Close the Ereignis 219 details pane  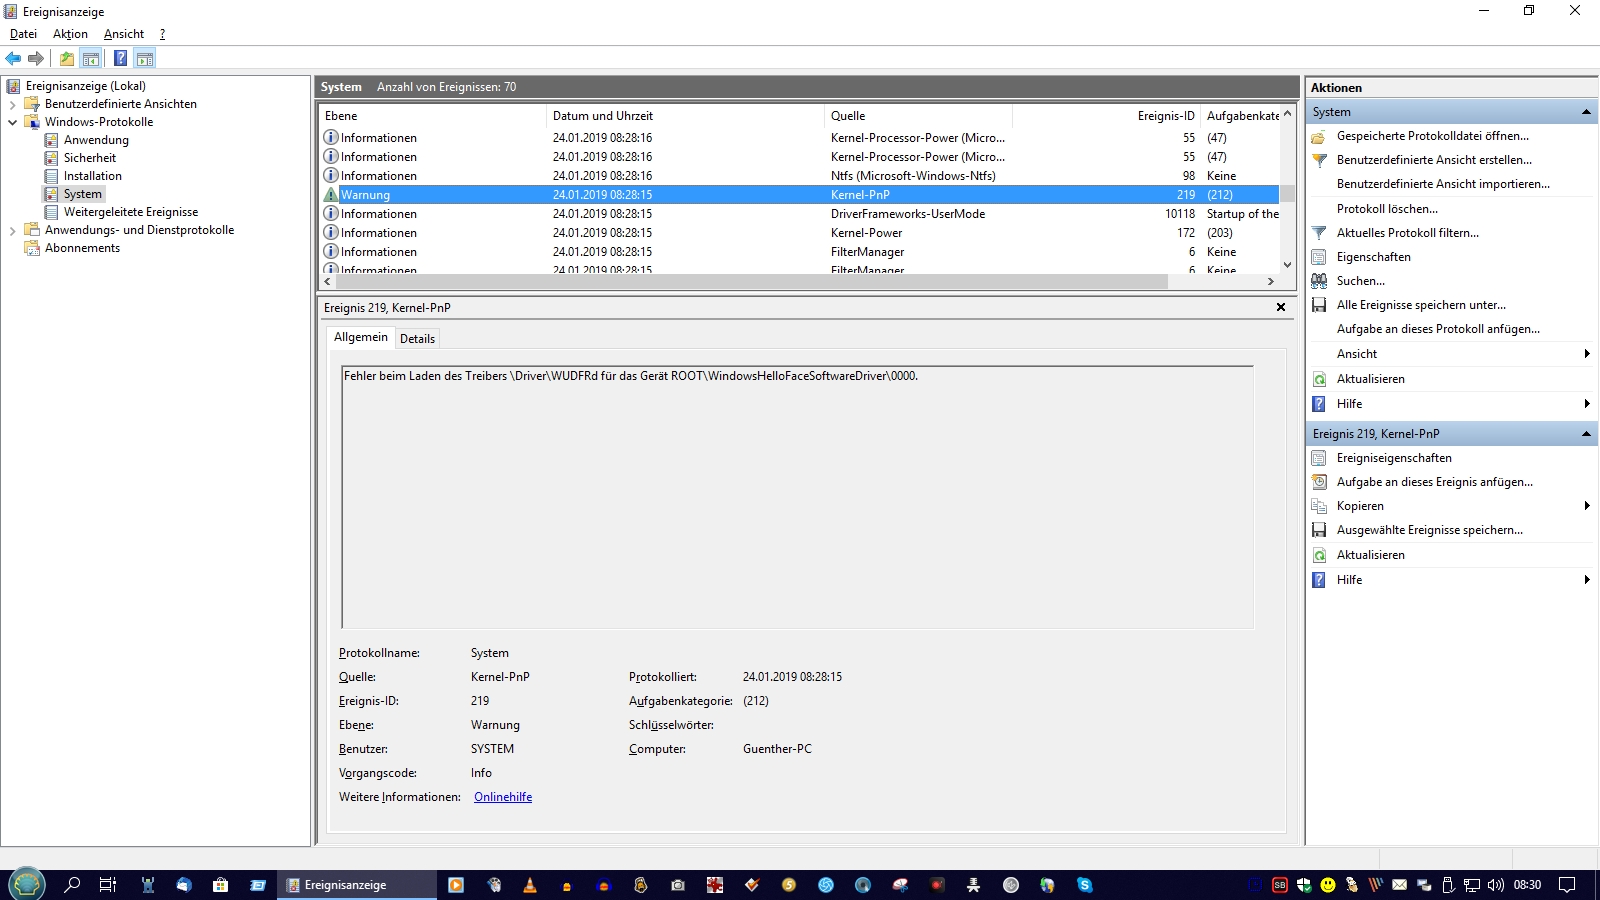coord(1281,307)
